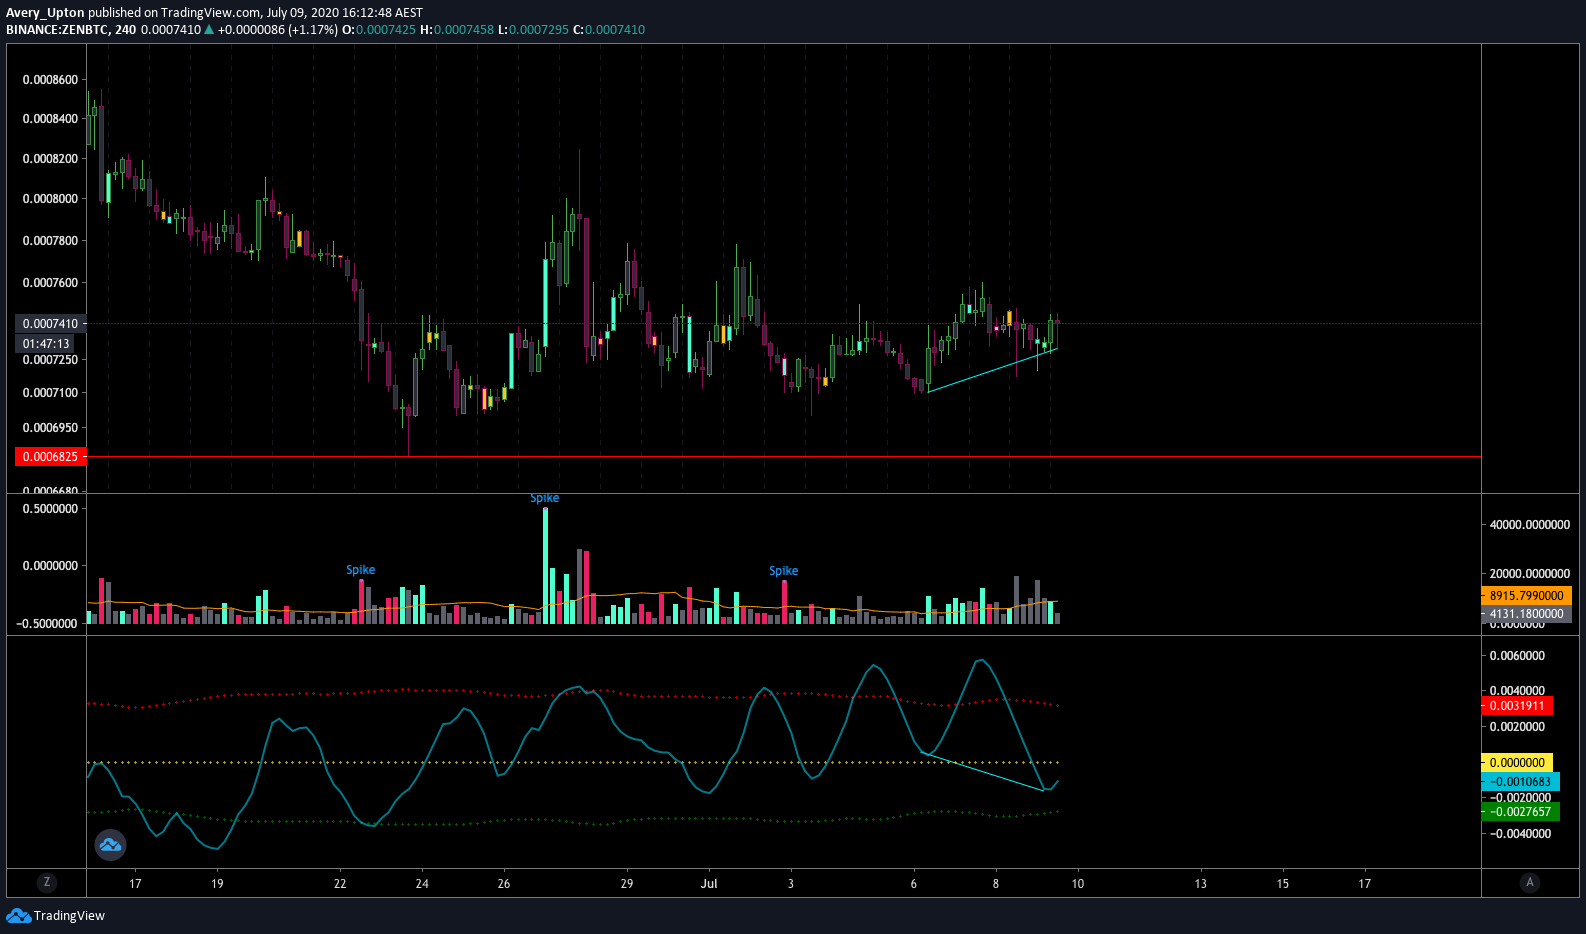Click the high value H:0.0007458 in header
The height and width of the screenshot is (934, 1586).
coord(457,30)
